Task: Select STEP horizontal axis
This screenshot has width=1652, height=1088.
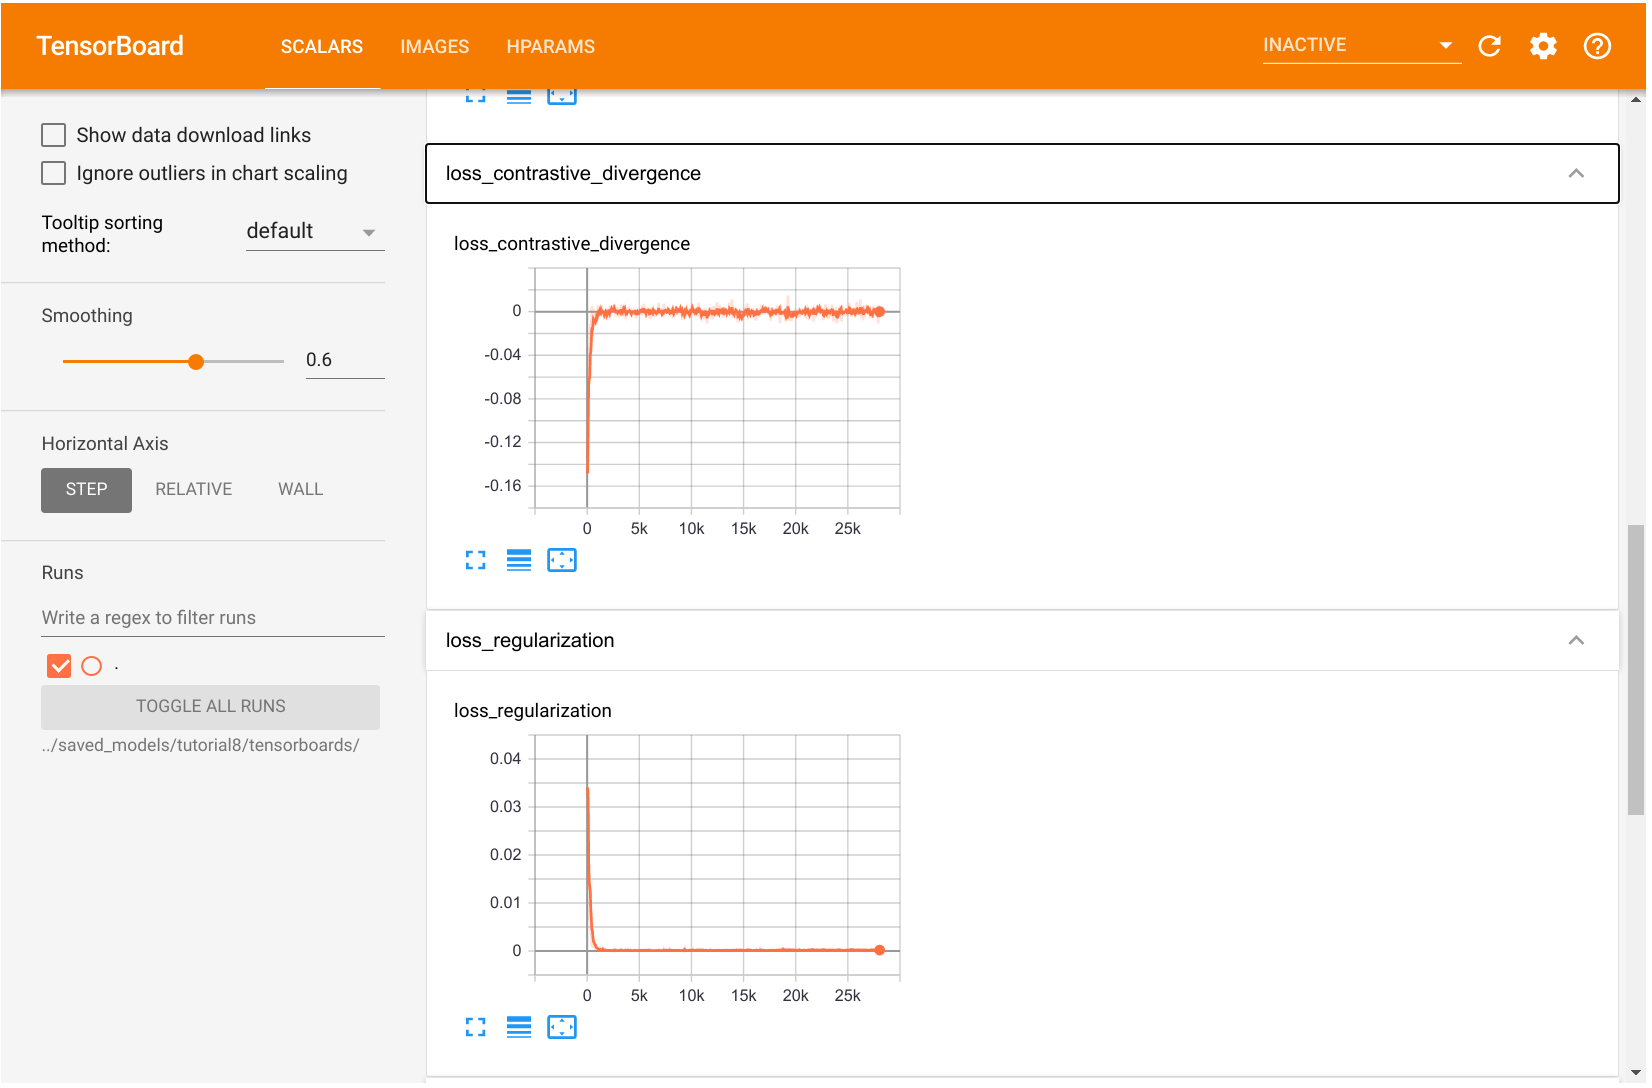Action: pyautogui.click(x=86, y=490)
